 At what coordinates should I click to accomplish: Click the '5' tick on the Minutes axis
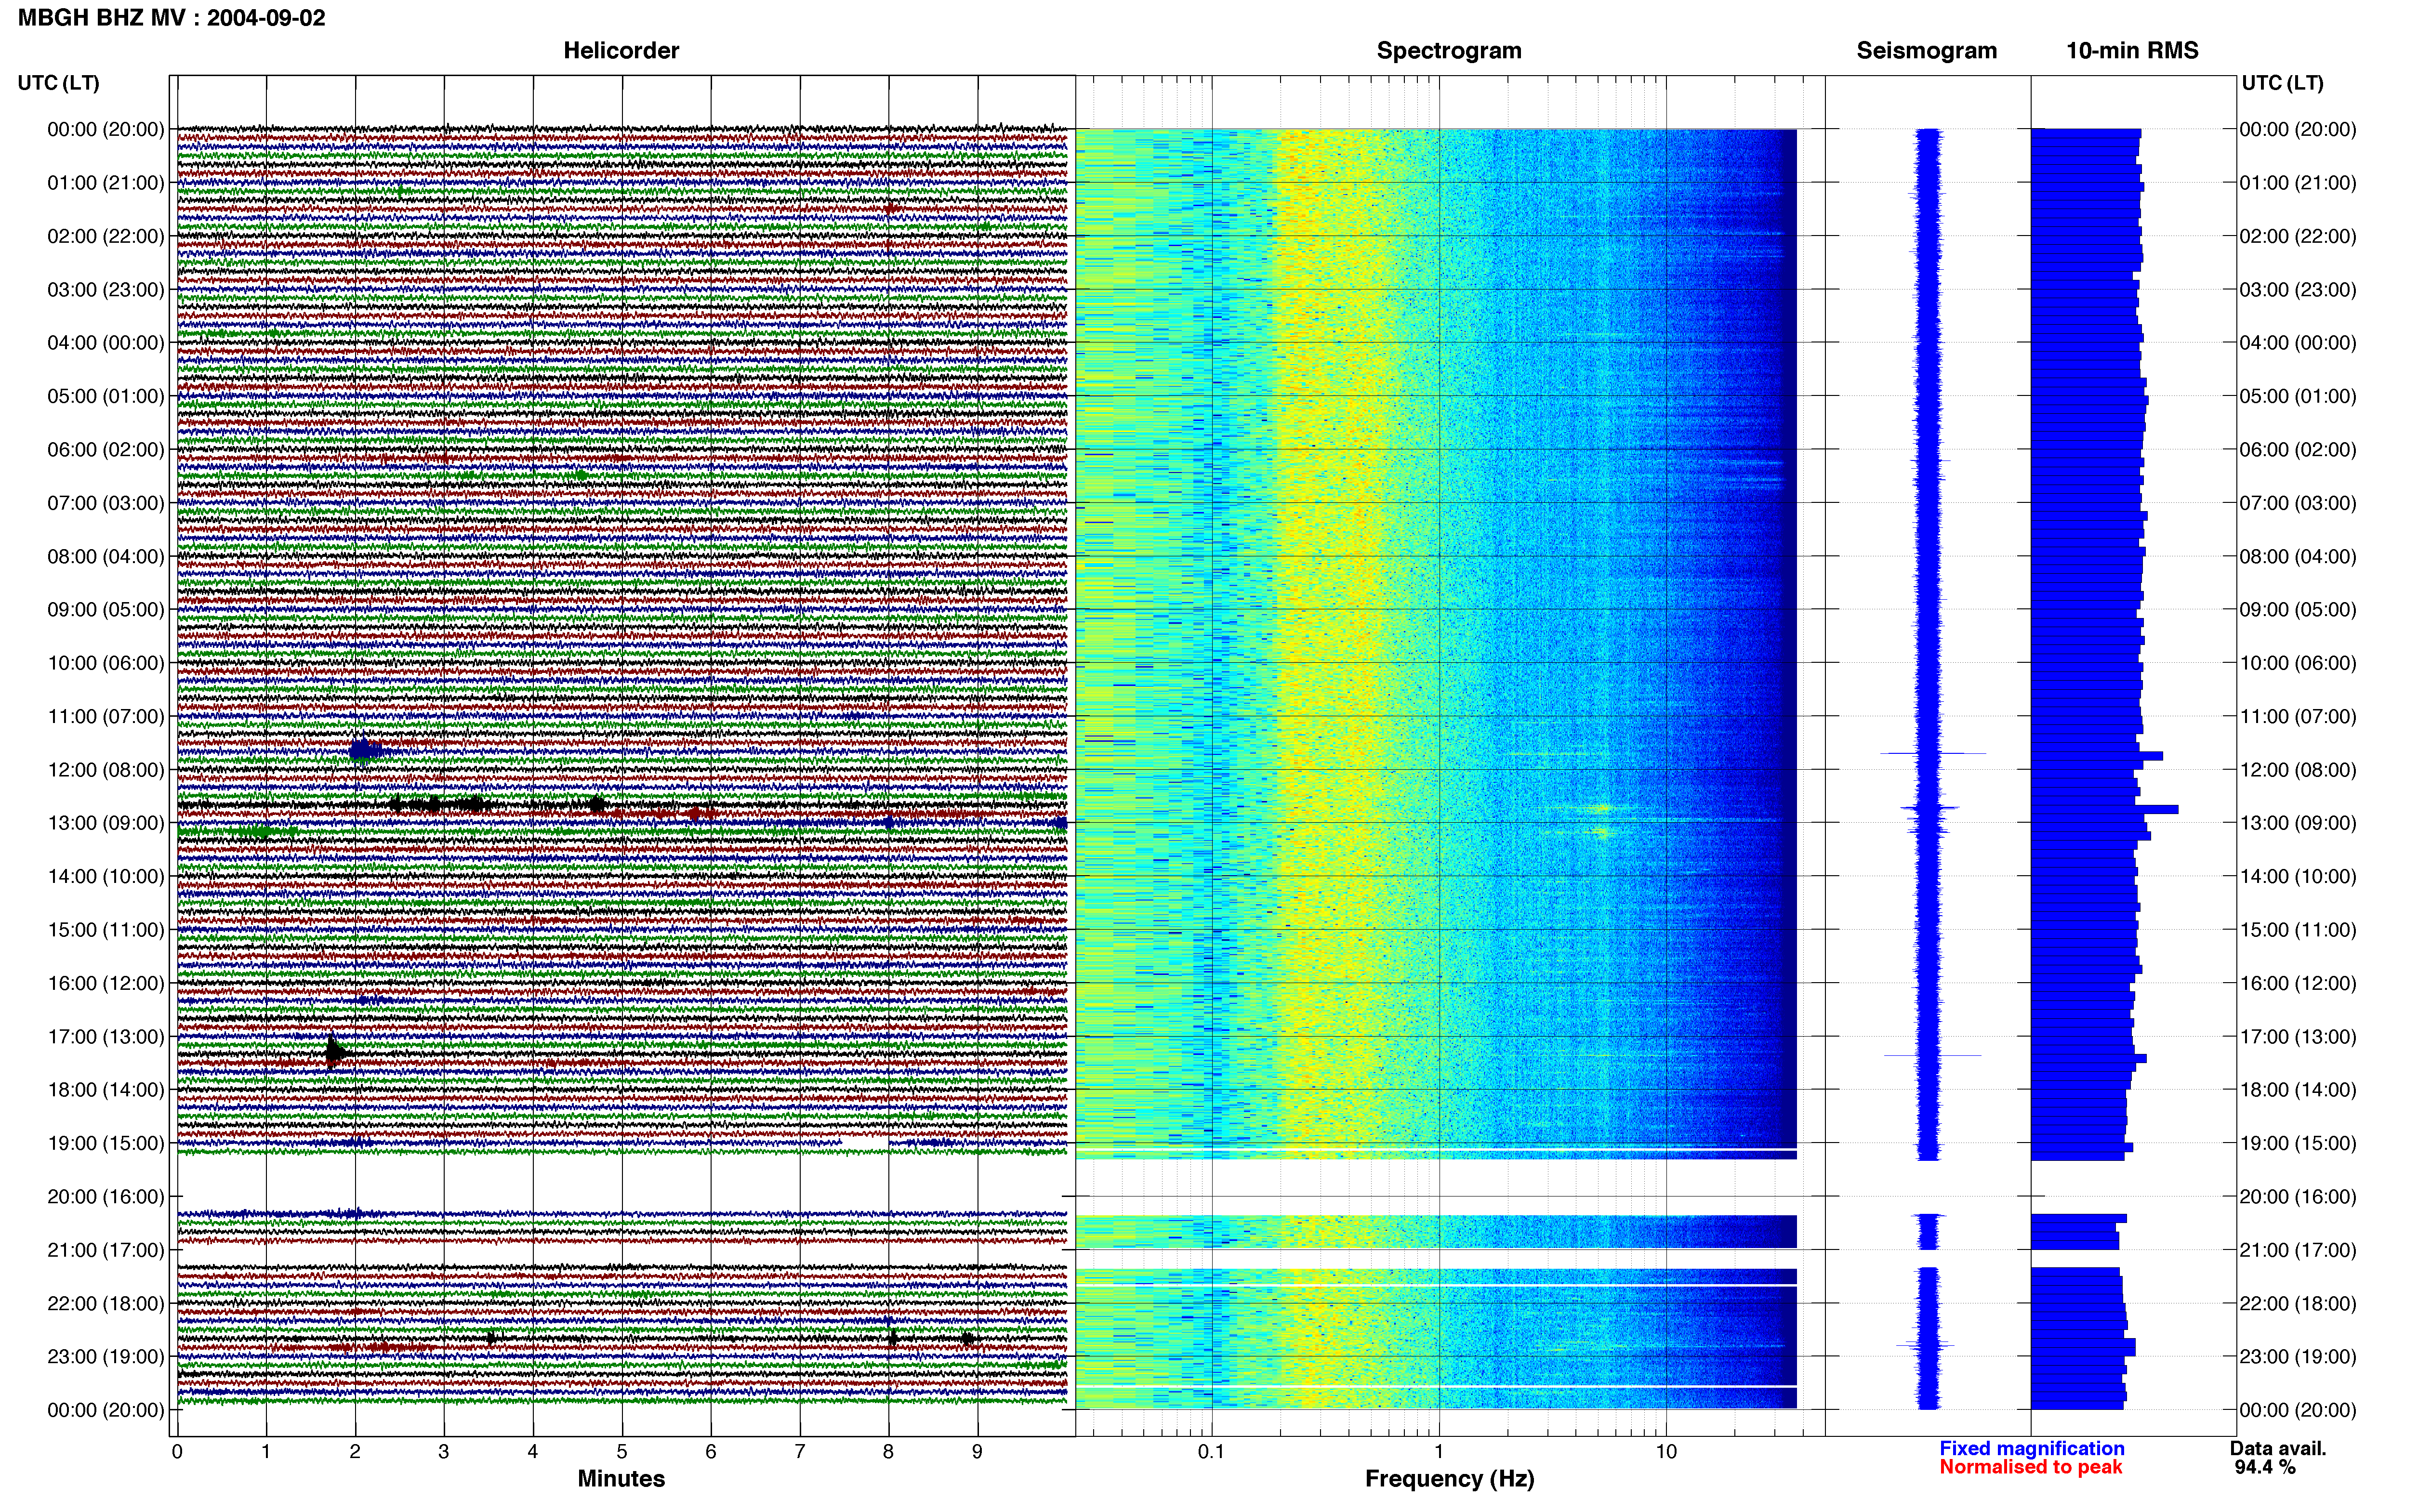coord(622,1452)
